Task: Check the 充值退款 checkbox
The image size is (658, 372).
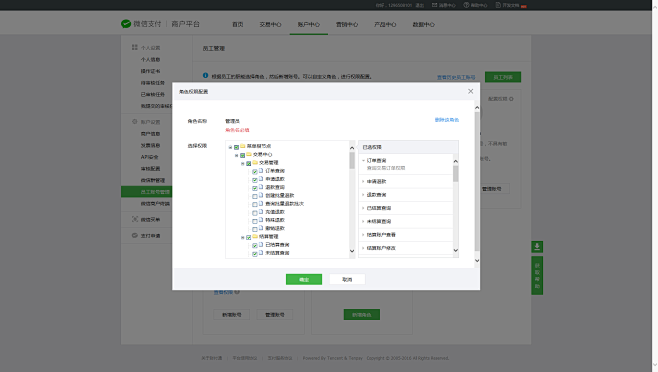Action: pyautogui.click(x=255, y=212)
